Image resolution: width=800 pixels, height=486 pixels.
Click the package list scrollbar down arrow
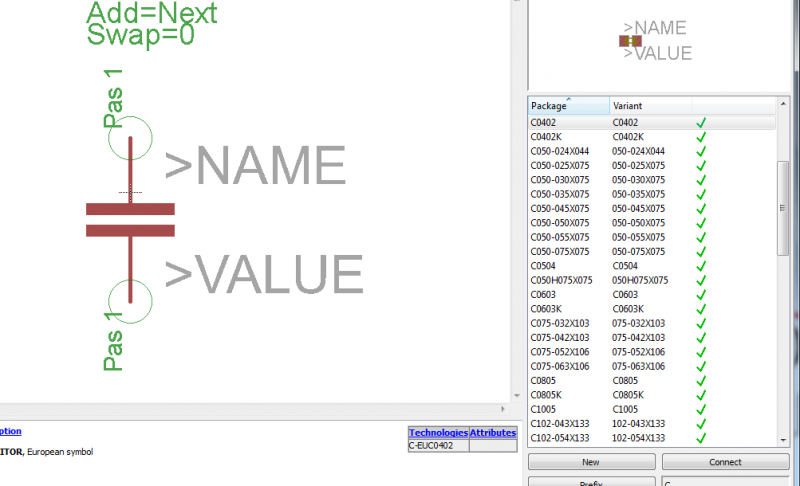[x=784, y=439]
